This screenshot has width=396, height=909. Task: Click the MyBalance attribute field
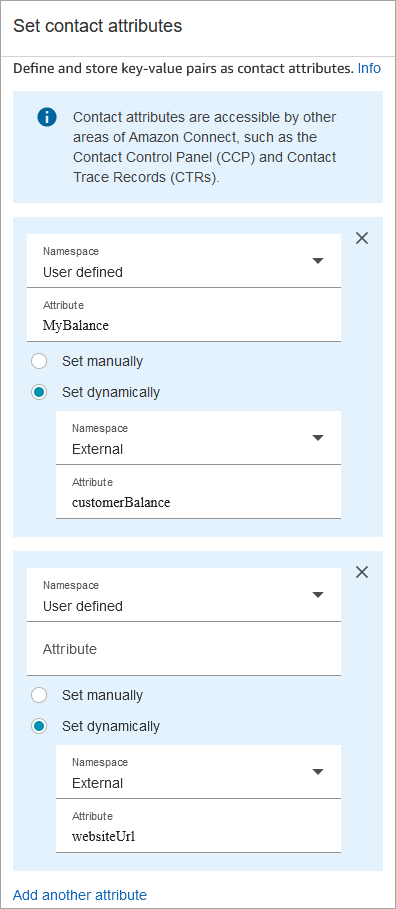tap(184, 315)
